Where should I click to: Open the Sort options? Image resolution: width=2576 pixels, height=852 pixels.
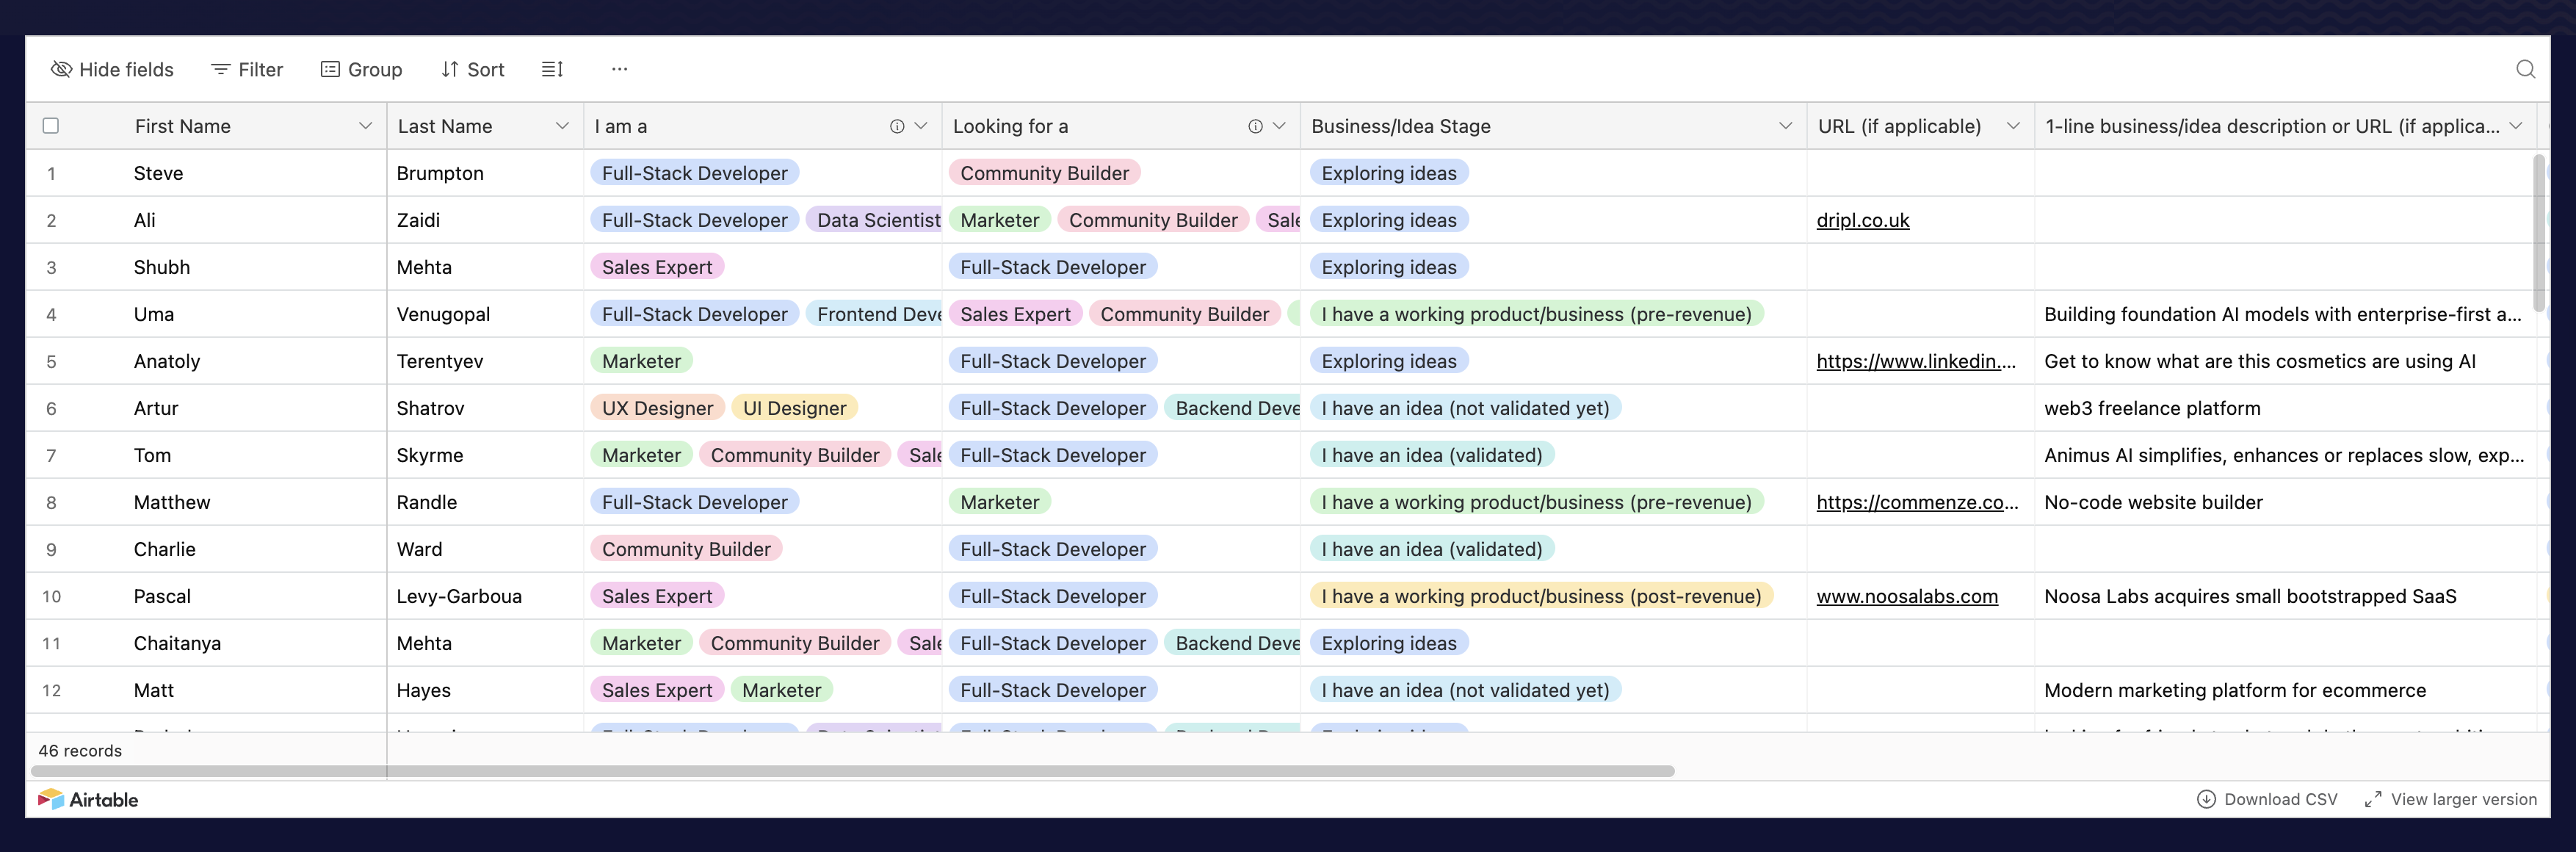472,69
